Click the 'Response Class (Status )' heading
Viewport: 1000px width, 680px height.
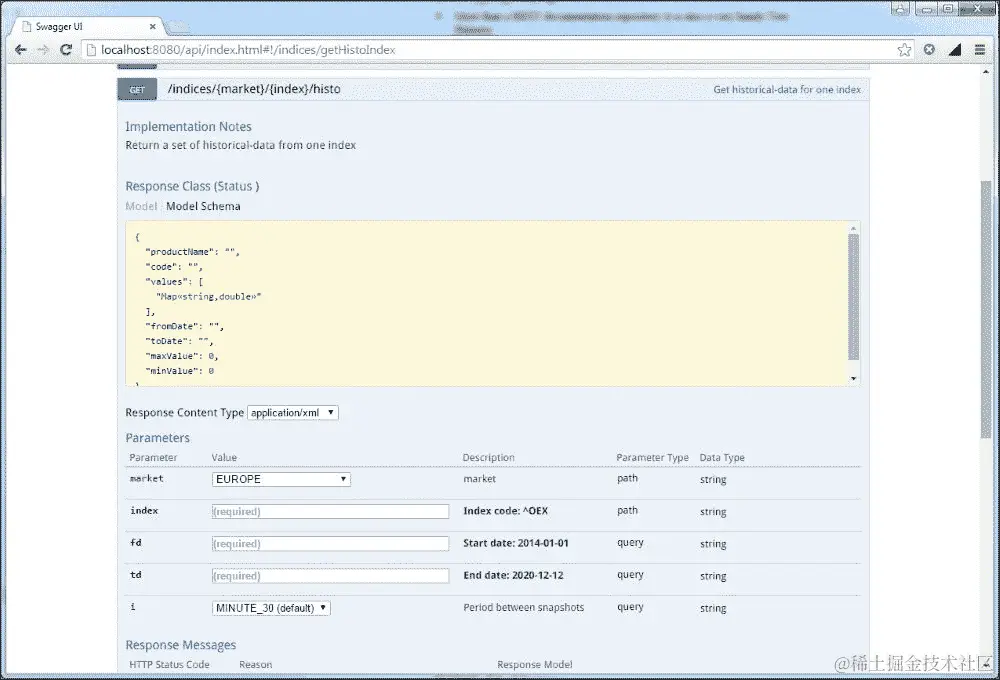coord(192,186)
